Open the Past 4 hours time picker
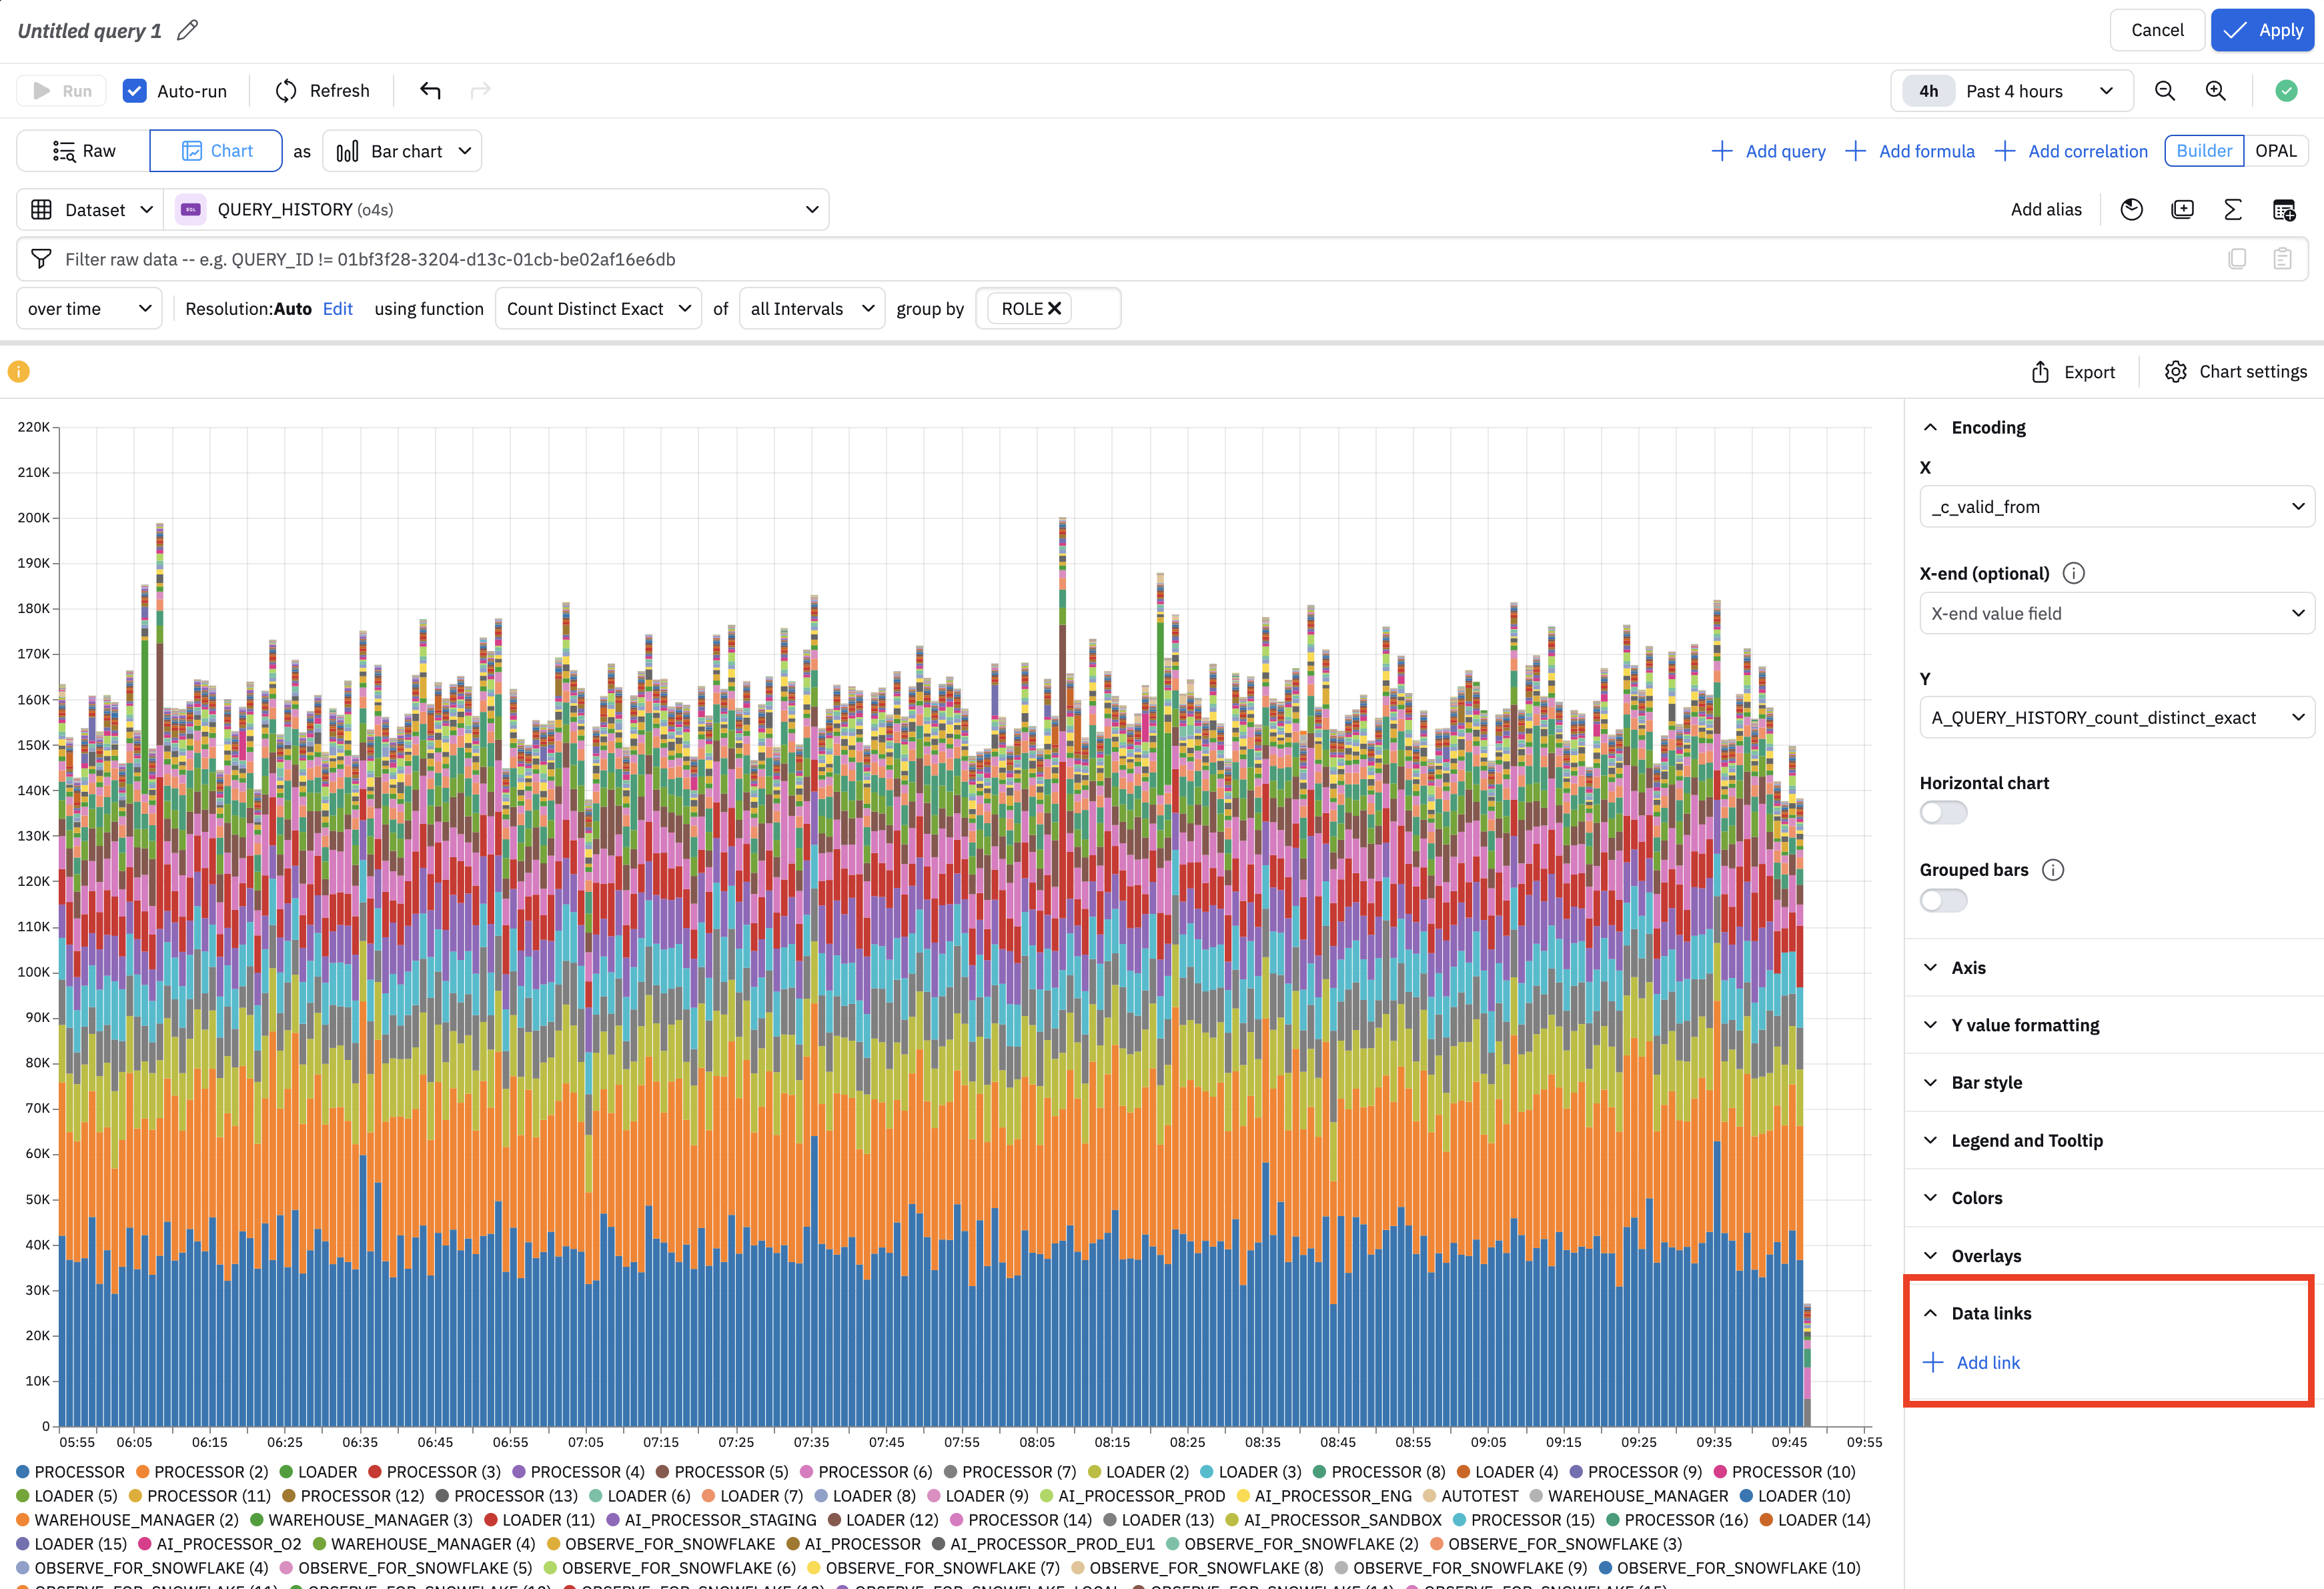This screenshot has height=1589, width=2324. pos(2012,91)
